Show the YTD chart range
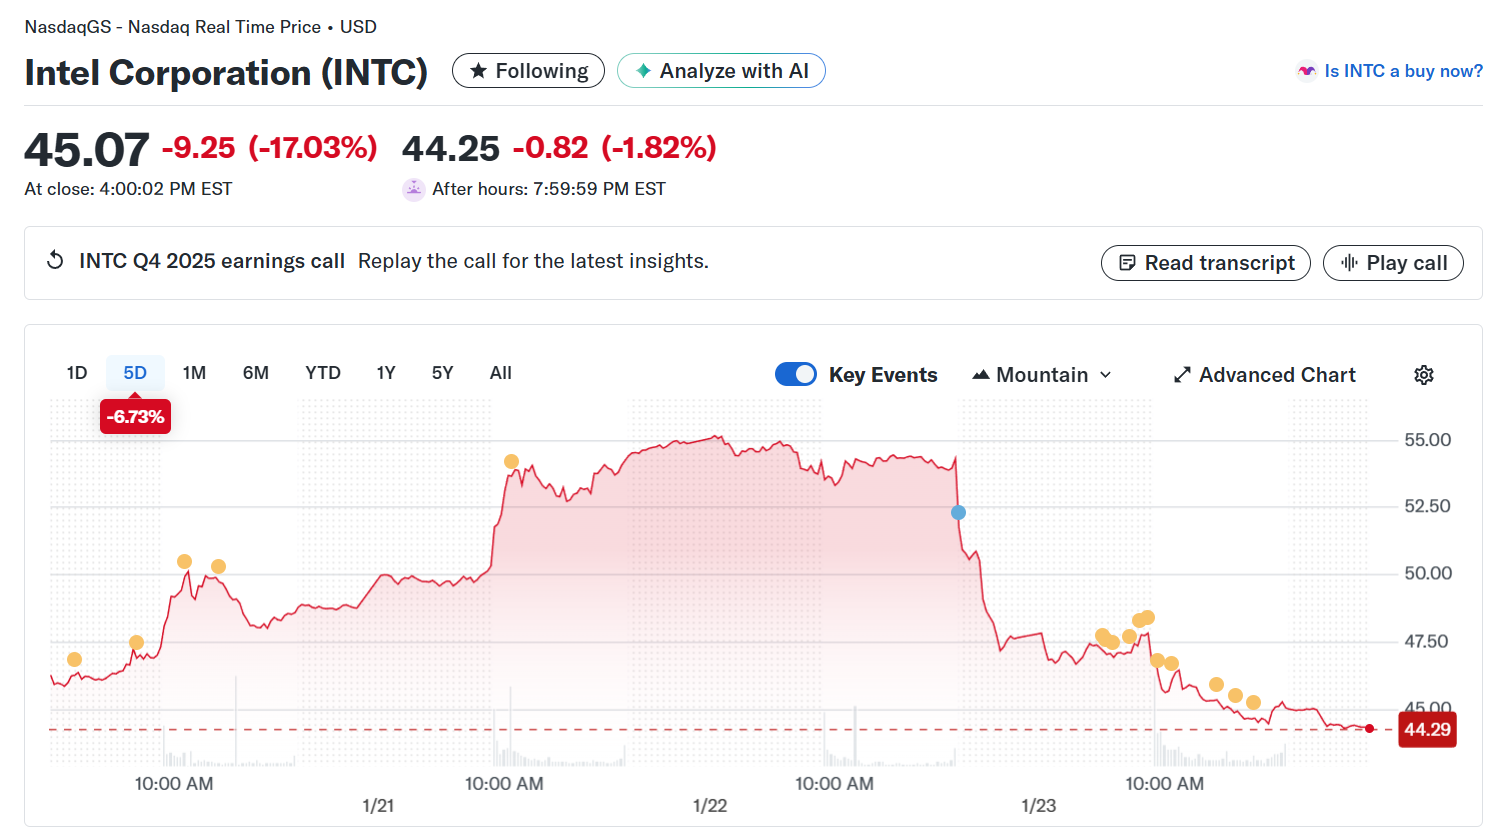This screenshot has width=1485, height=836. (x=323, y=373)
